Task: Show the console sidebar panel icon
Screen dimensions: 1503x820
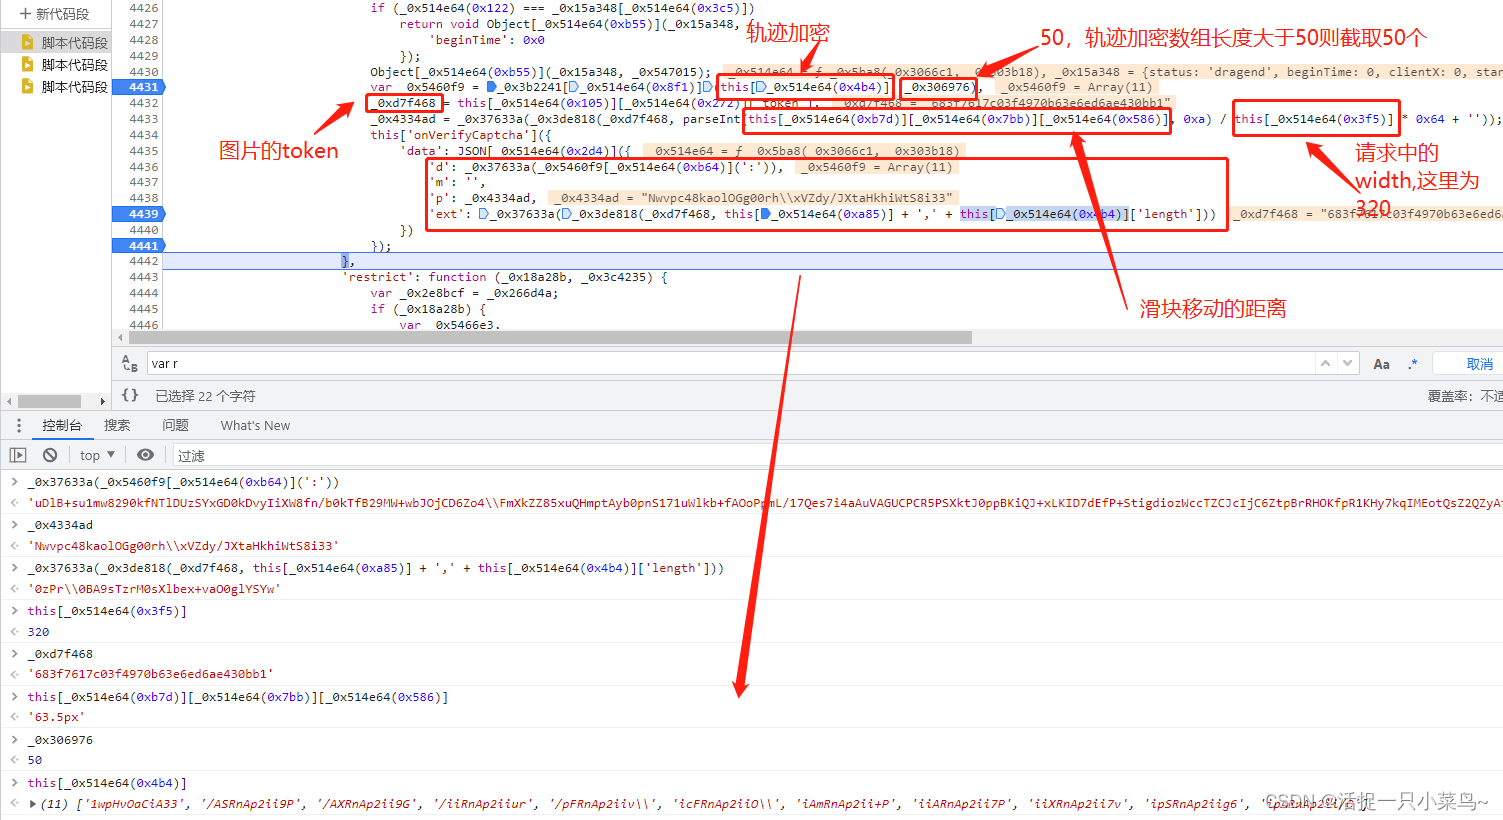Action: pos(18,455)
